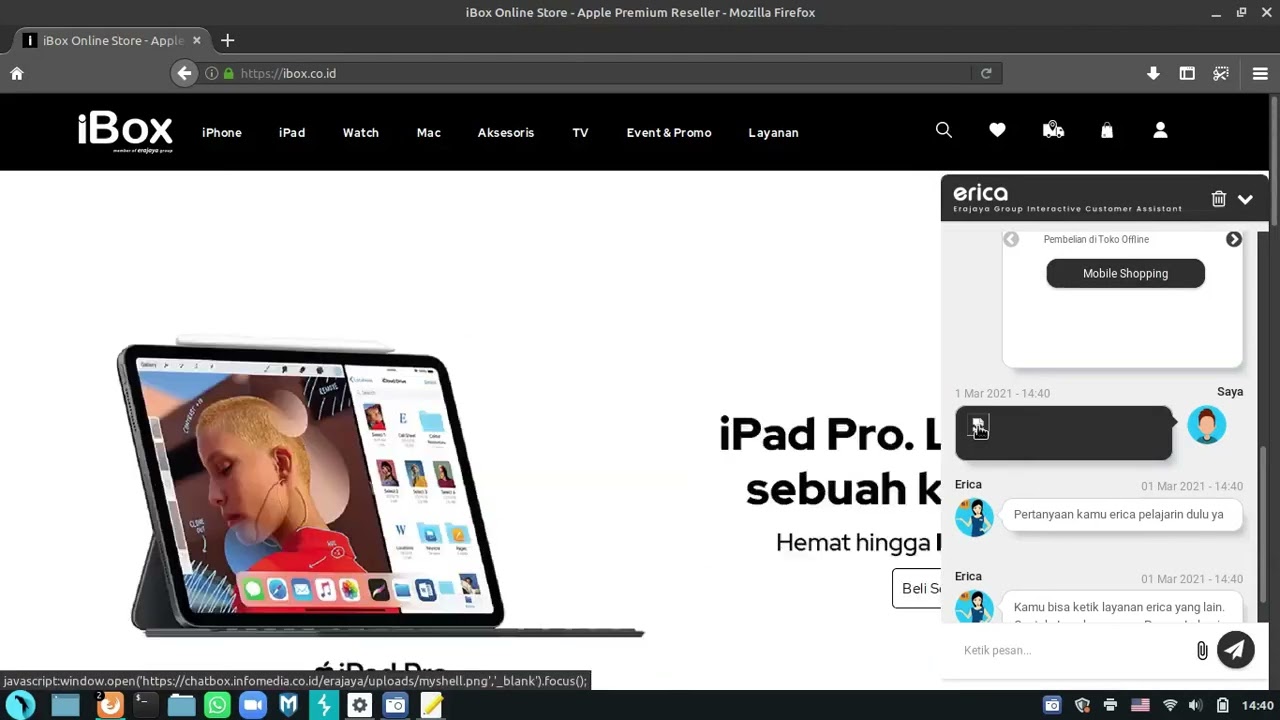
Task: Reload the current page
Action: (986, 73)
